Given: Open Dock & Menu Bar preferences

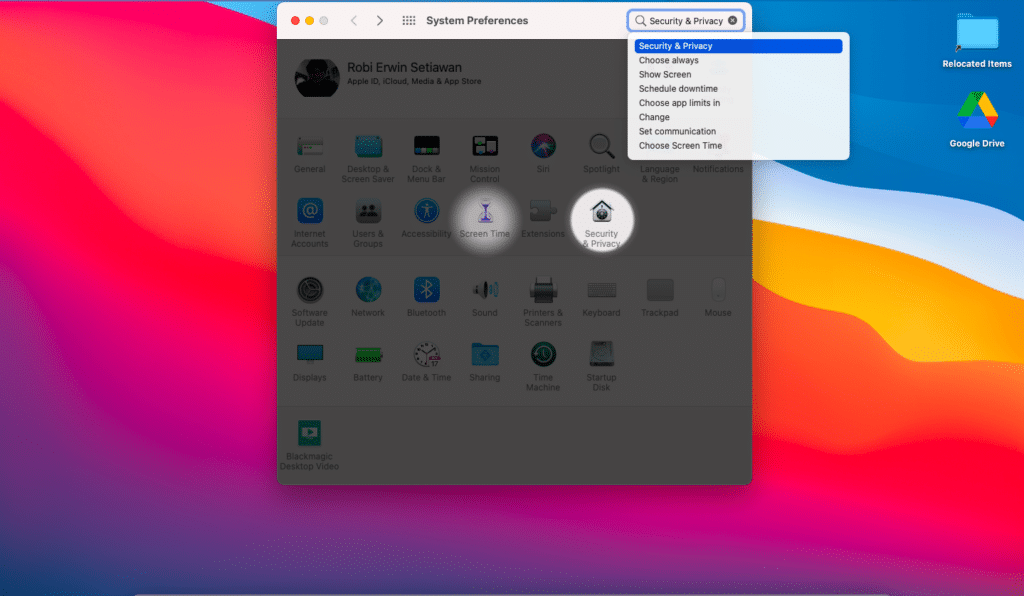Looking at the screenshot, I should 426,159.
